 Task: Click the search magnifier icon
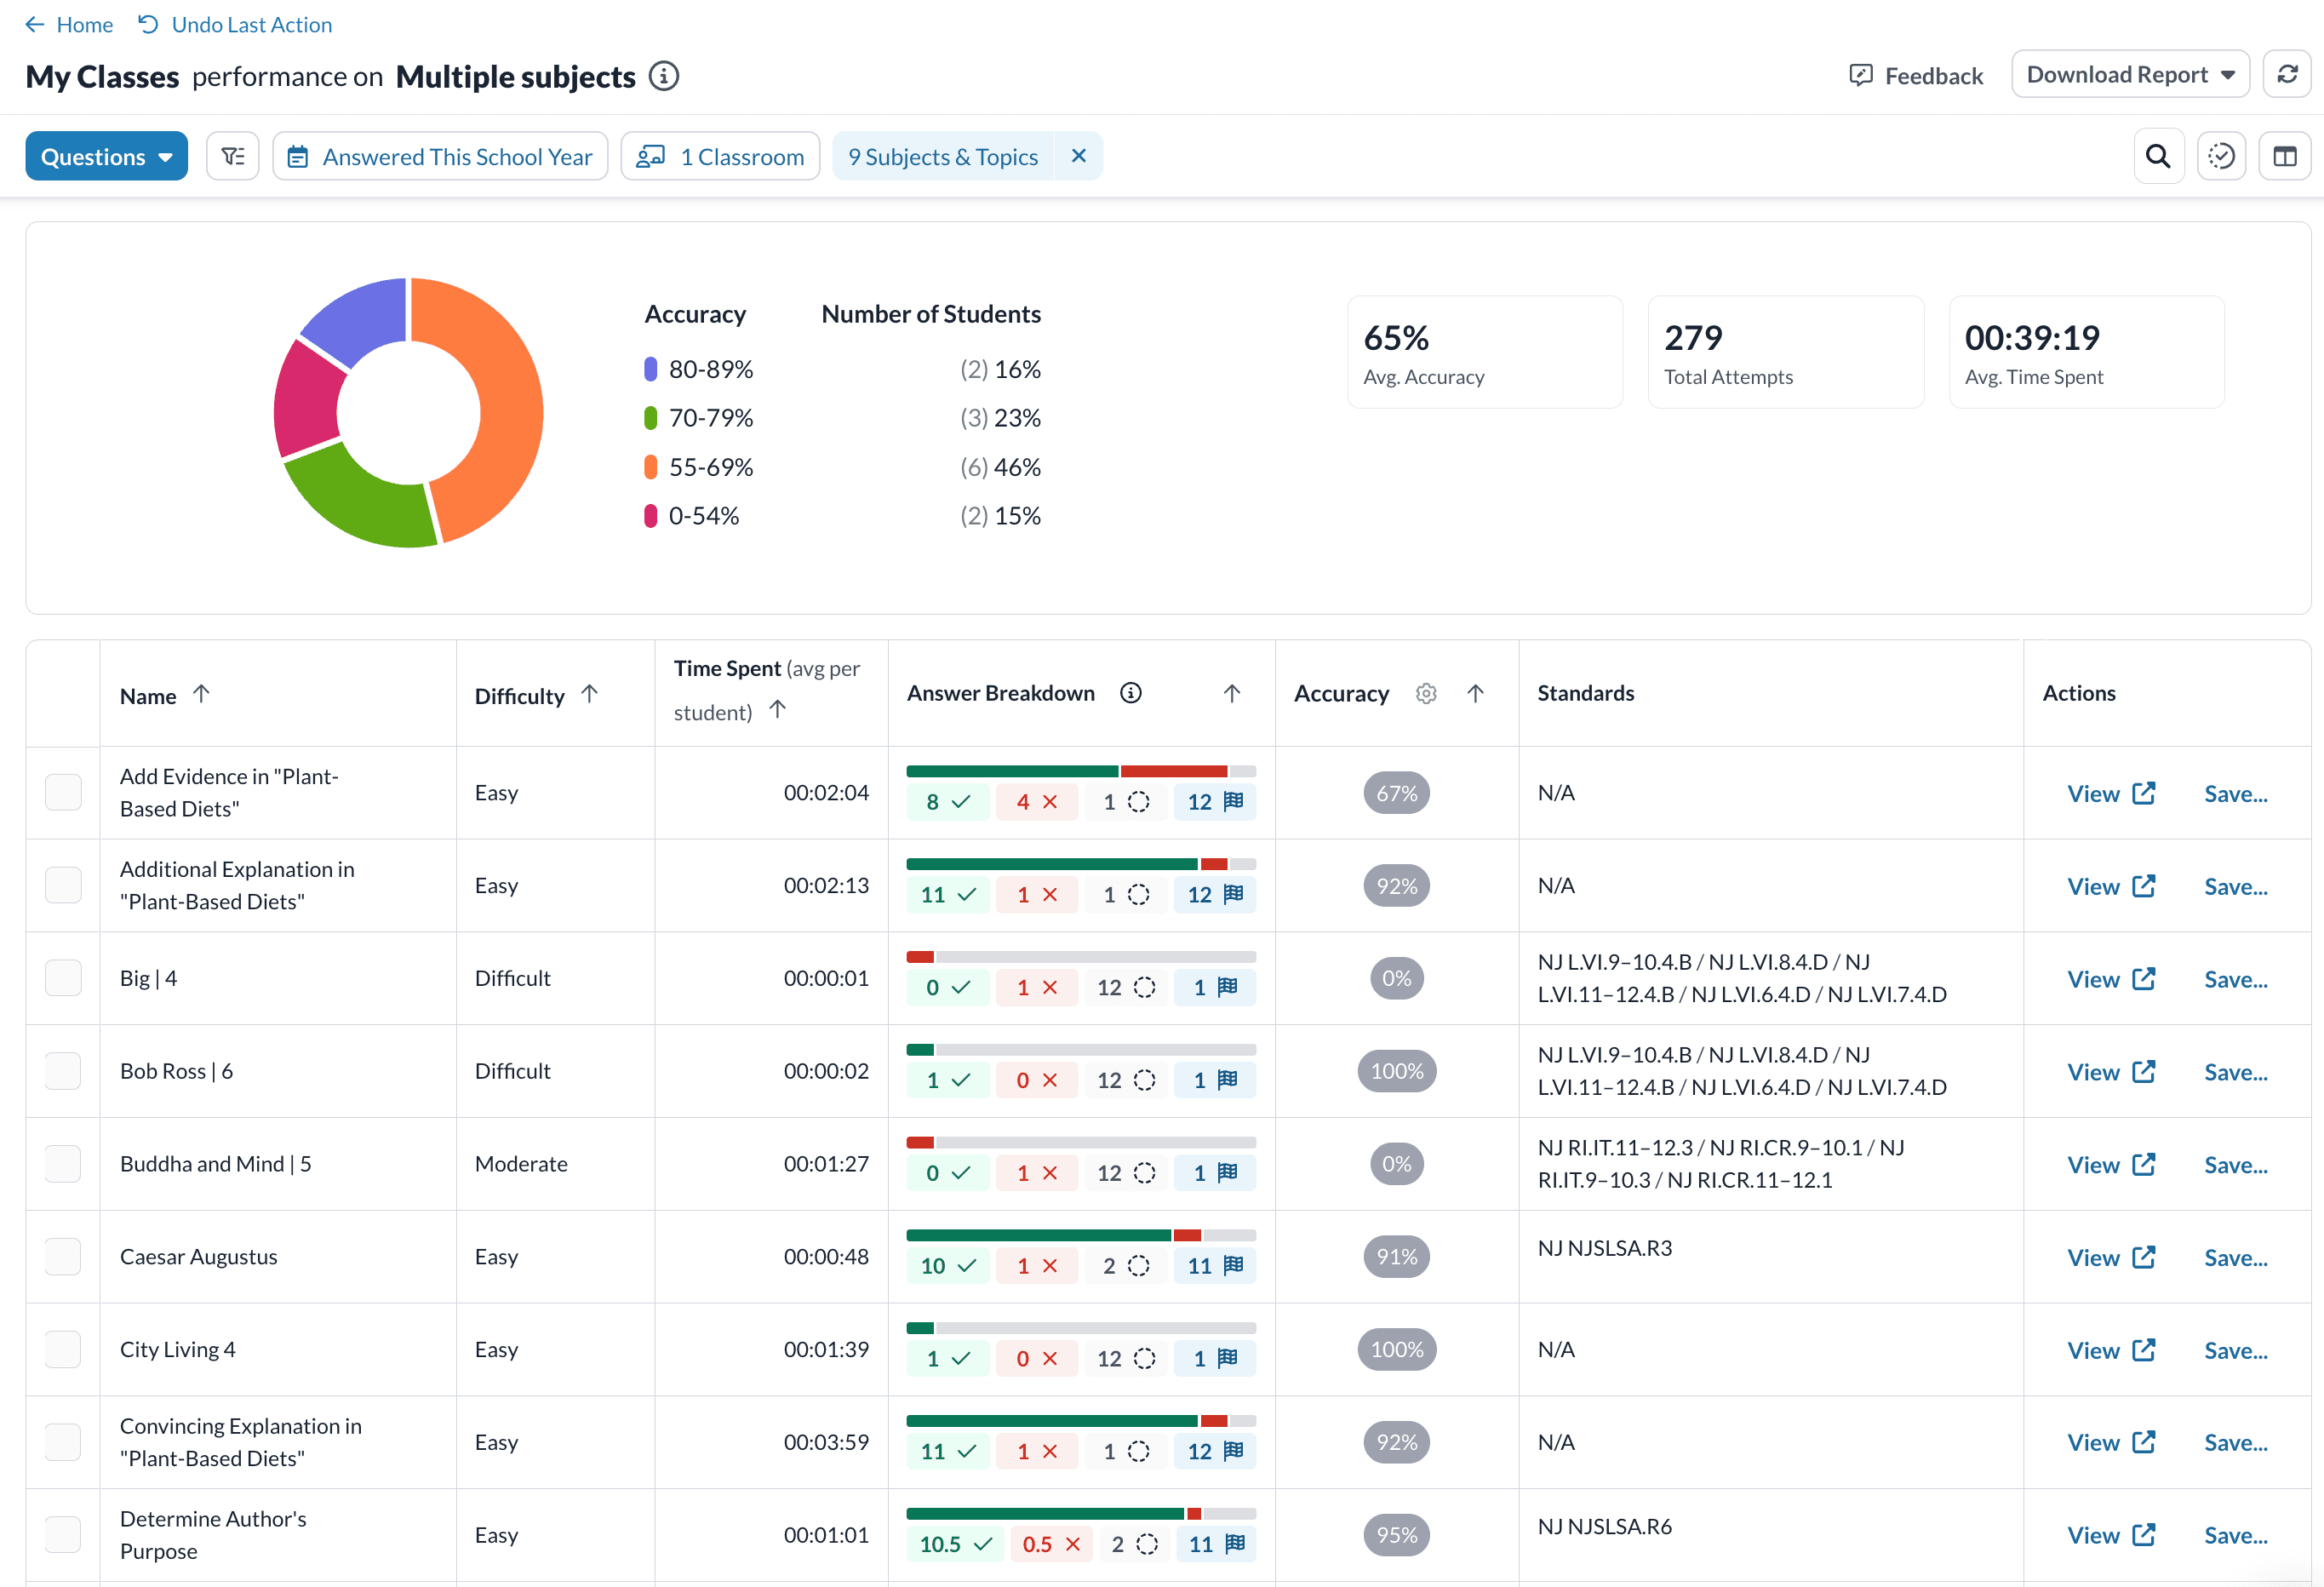[x=2157, y=156]
